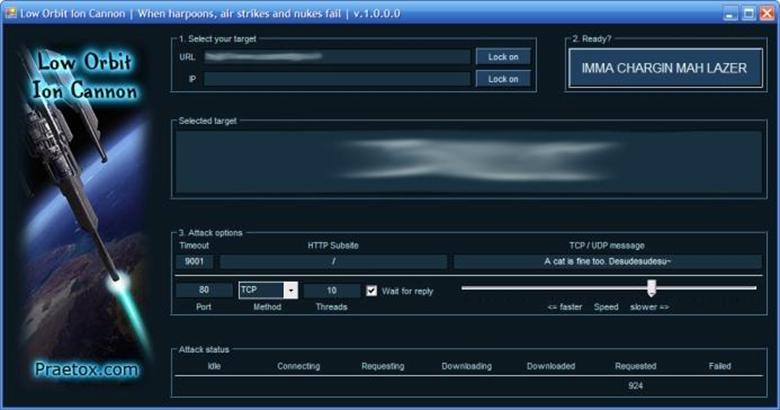The height and width of the screenshot is (410, 780).
Task: Click into the URL text field
Action: point(337,57)
